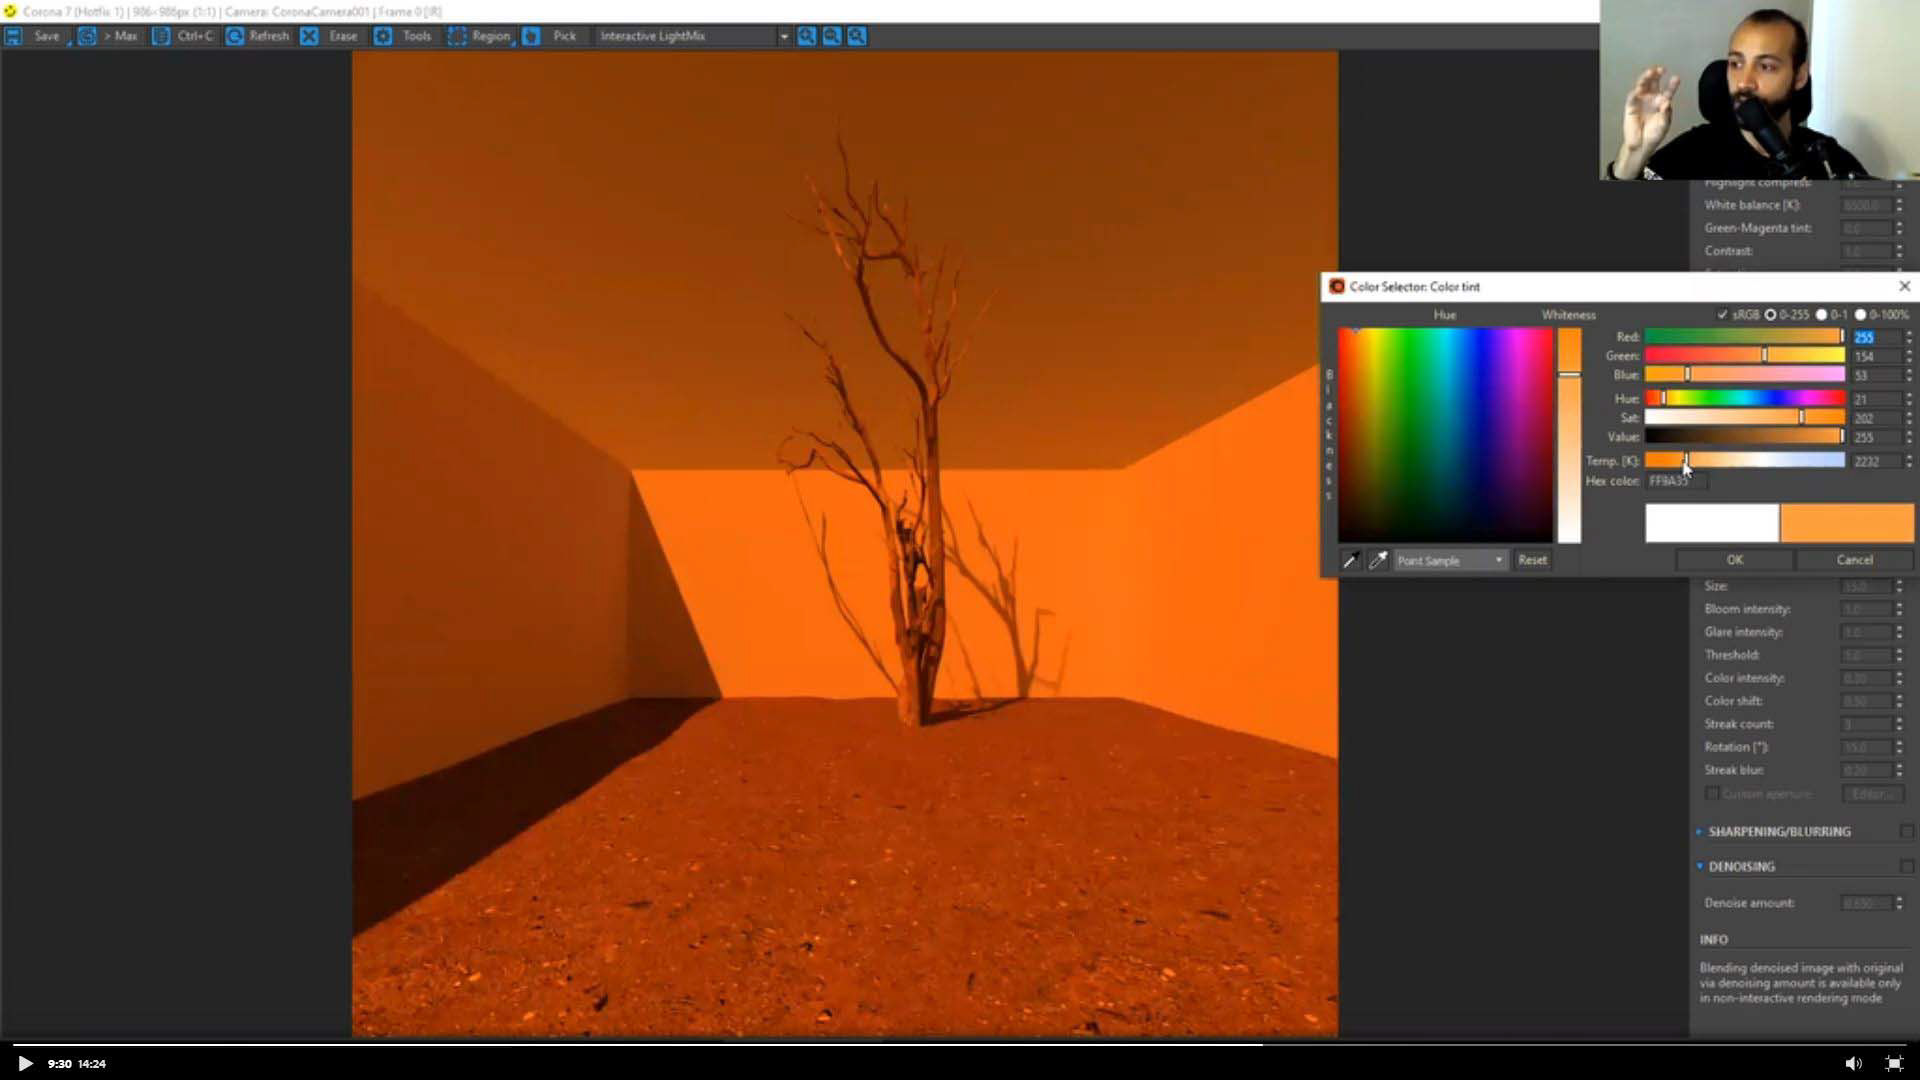Select the Pick hand tool
The width and height of the screenshot is (1920, 1080).
pos(532,36)
